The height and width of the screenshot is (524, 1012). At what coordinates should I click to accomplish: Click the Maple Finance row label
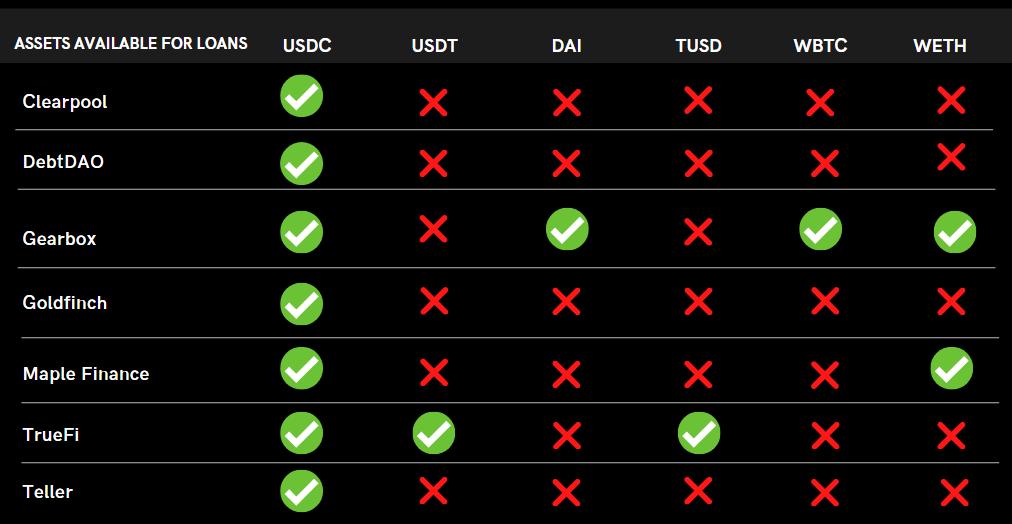(x=86, y=374)
